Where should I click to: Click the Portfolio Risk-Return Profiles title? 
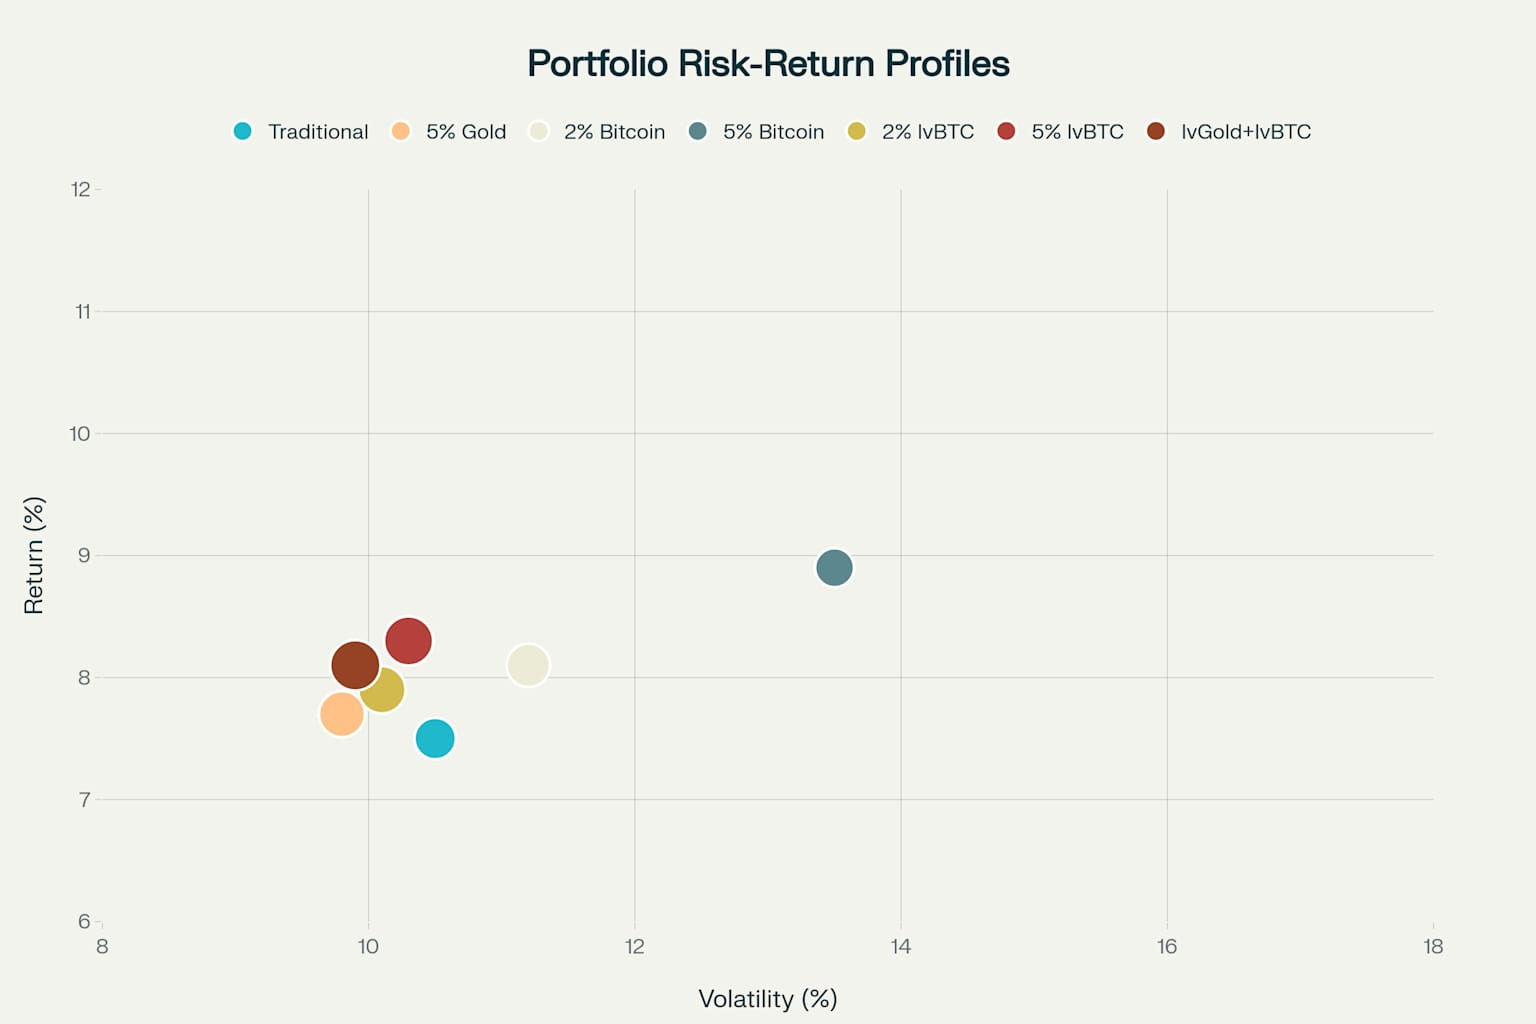point(768,64)
